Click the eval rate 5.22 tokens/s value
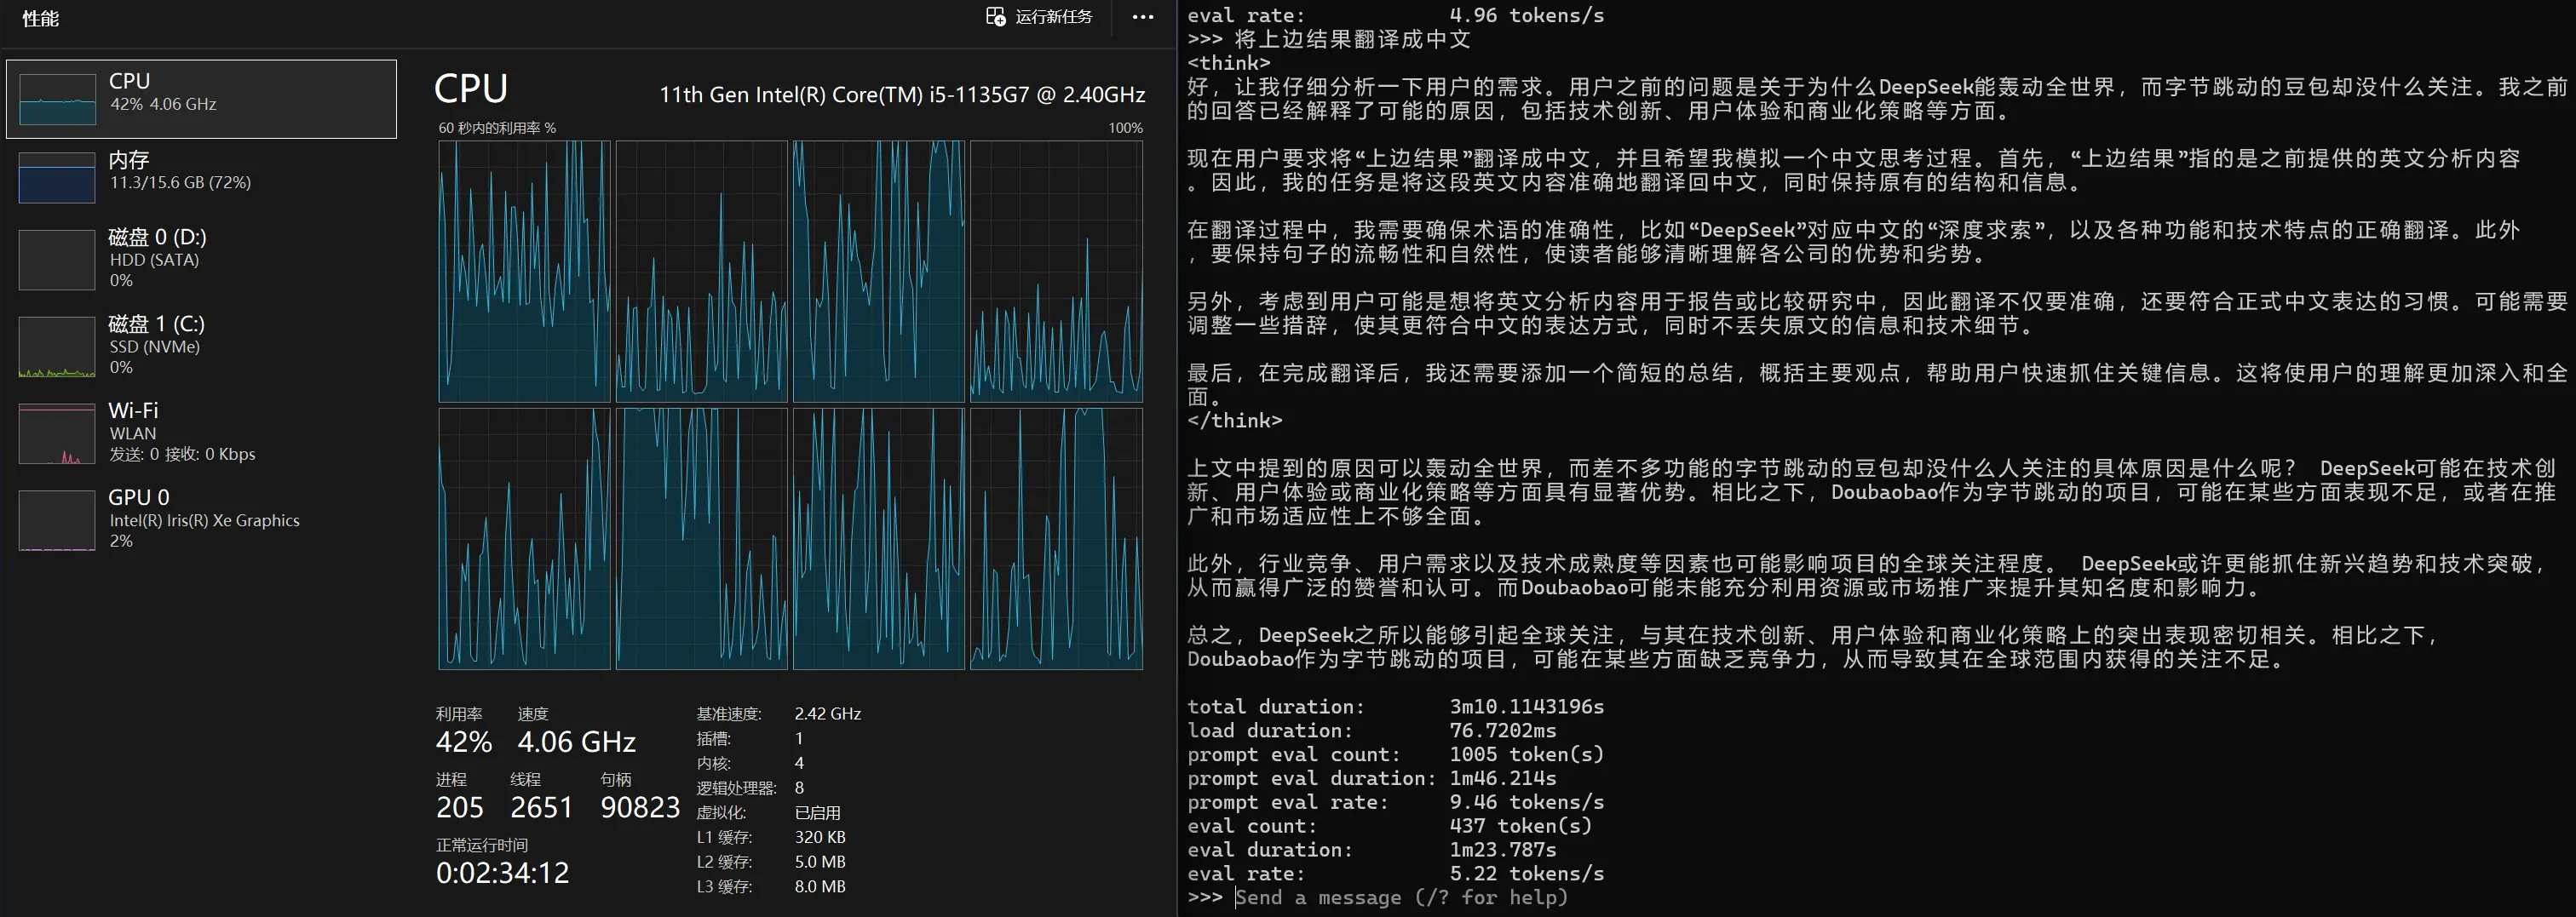2576x917 pixels. click(1526, 874)
